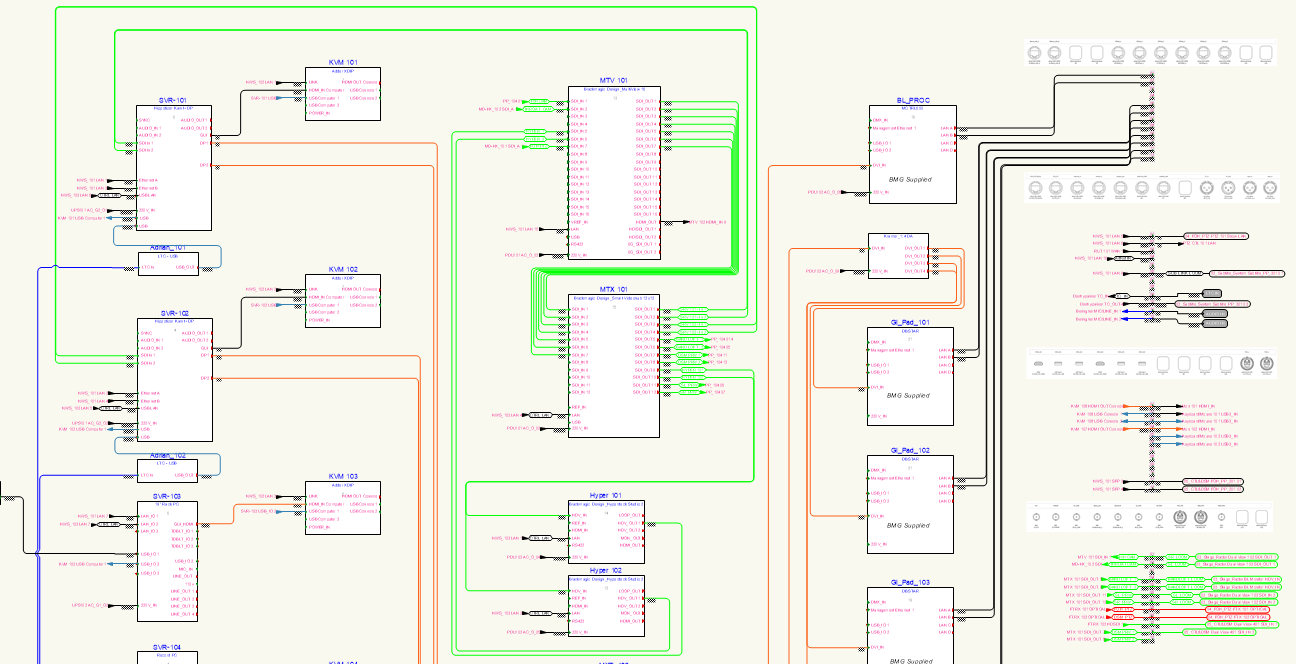
Task: Select the MTX 101 video hub block
Action: pyautogui.click(x=614, y=365)
